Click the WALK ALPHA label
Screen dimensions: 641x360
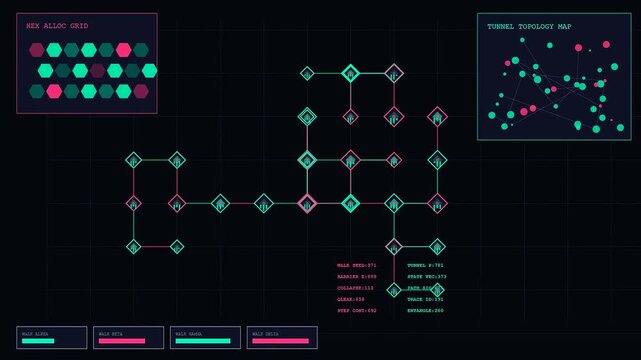point(35,334)
